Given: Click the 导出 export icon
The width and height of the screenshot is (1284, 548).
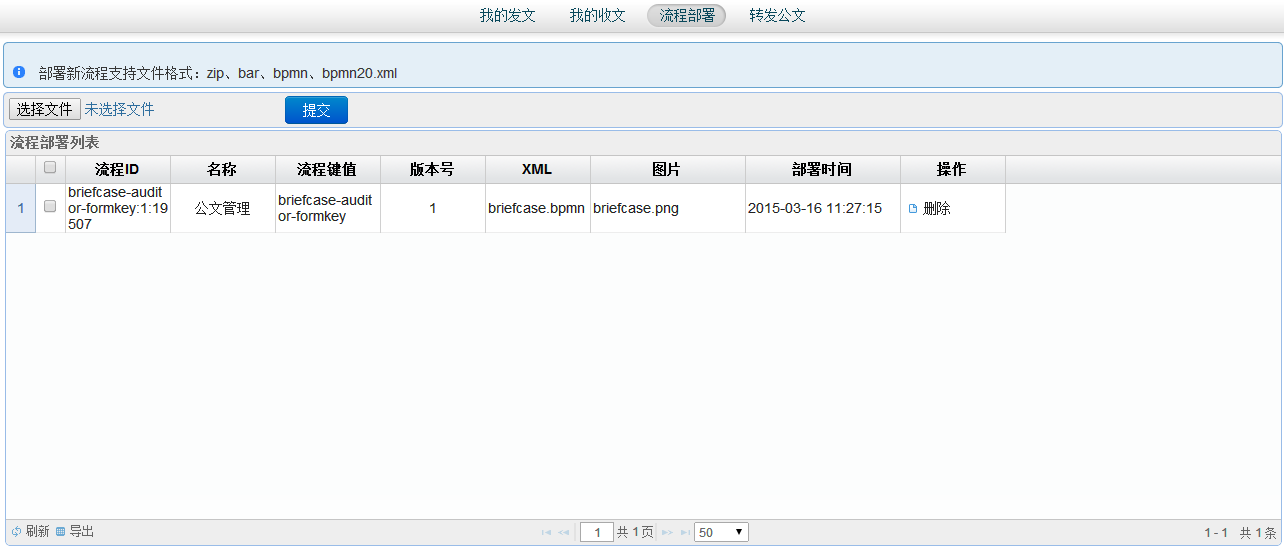Looking at the screenshot, I should point(60,532).
